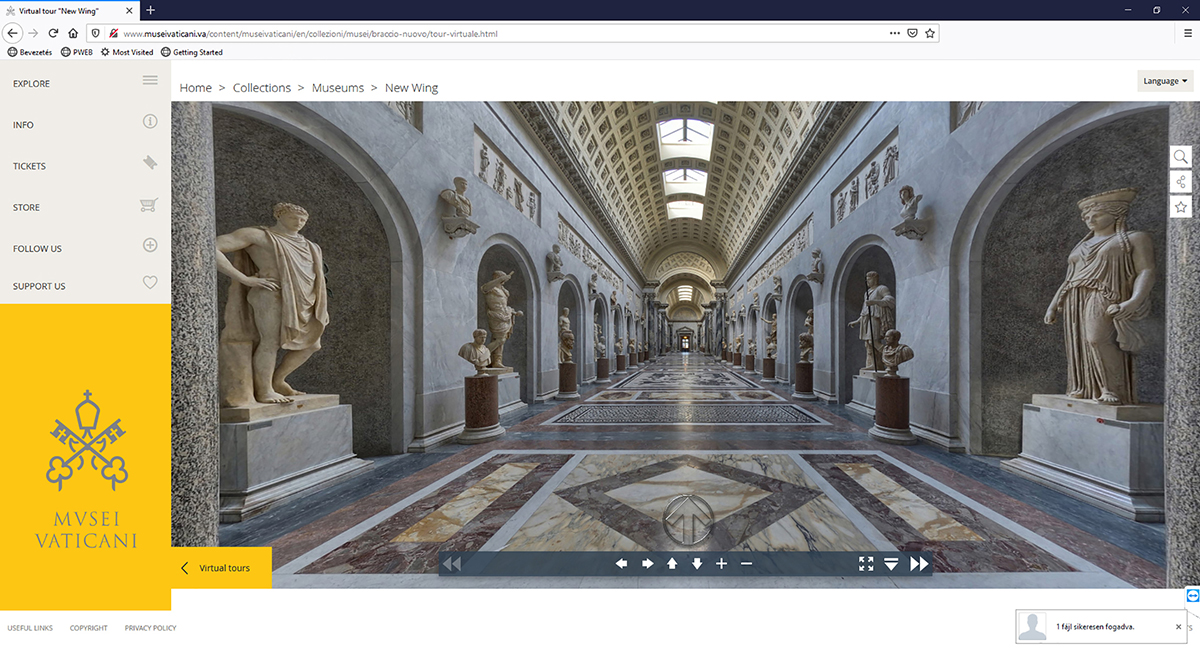Click the share icon on right
Screen dimensions: 1200x650
pos(1181,182)
